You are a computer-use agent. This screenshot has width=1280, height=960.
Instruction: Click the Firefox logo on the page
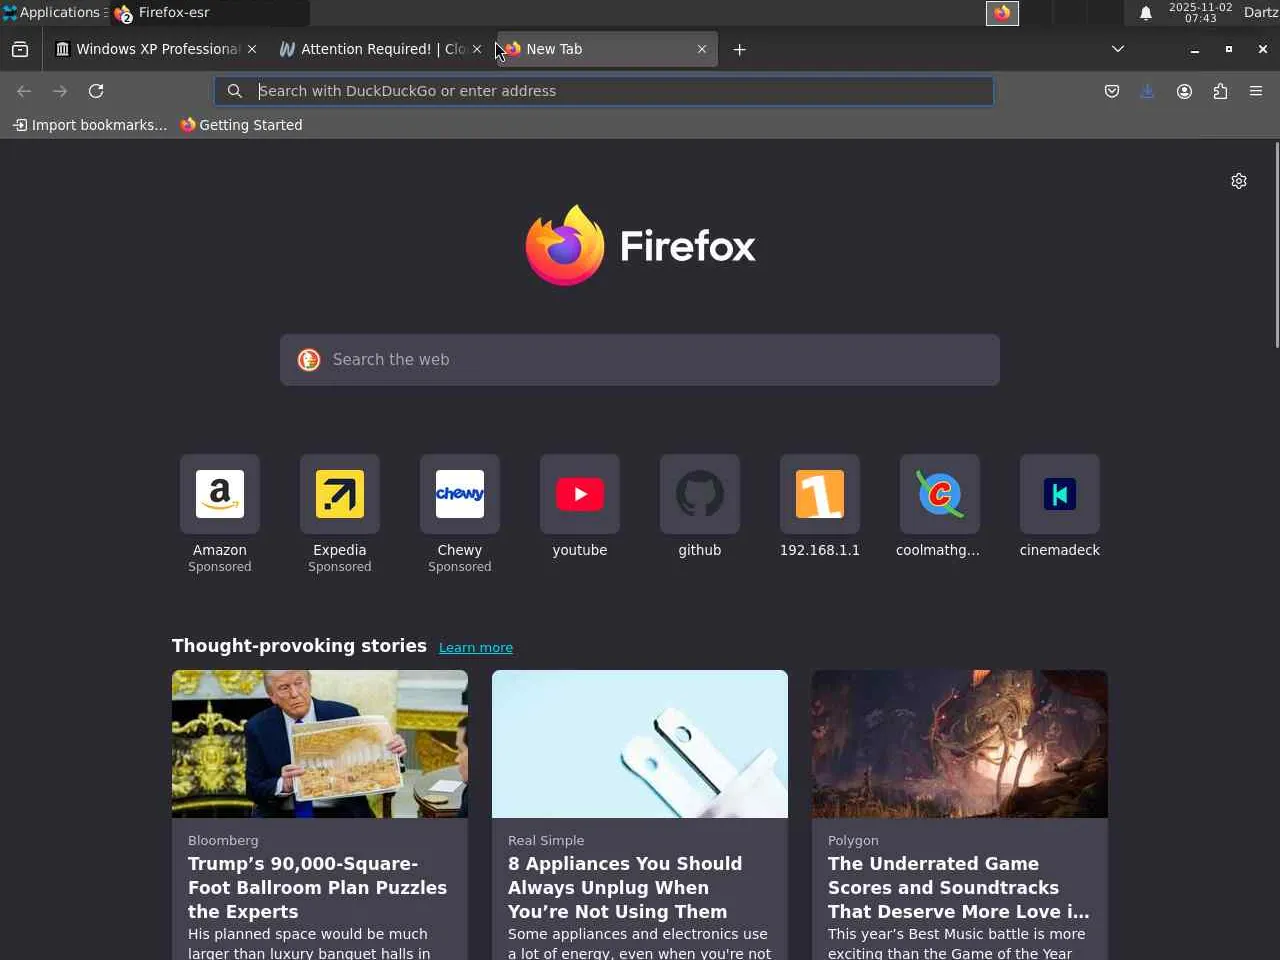[x=640, y=246]
